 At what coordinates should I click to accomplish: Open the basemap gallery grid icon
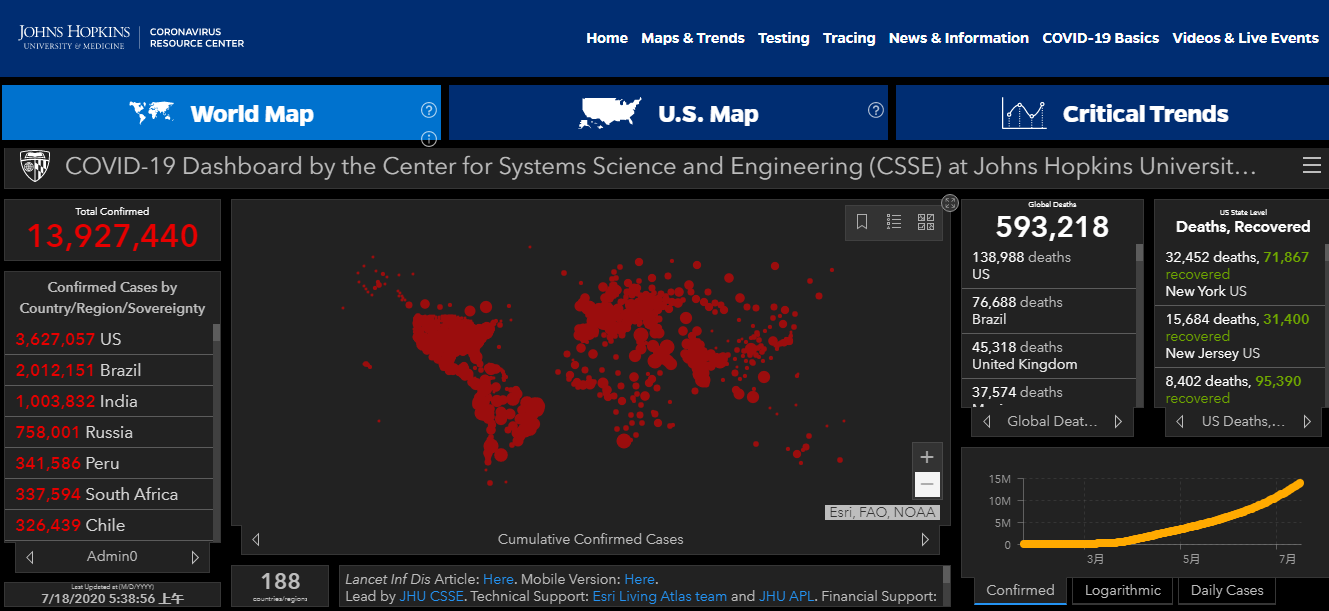tap(925, 223)
